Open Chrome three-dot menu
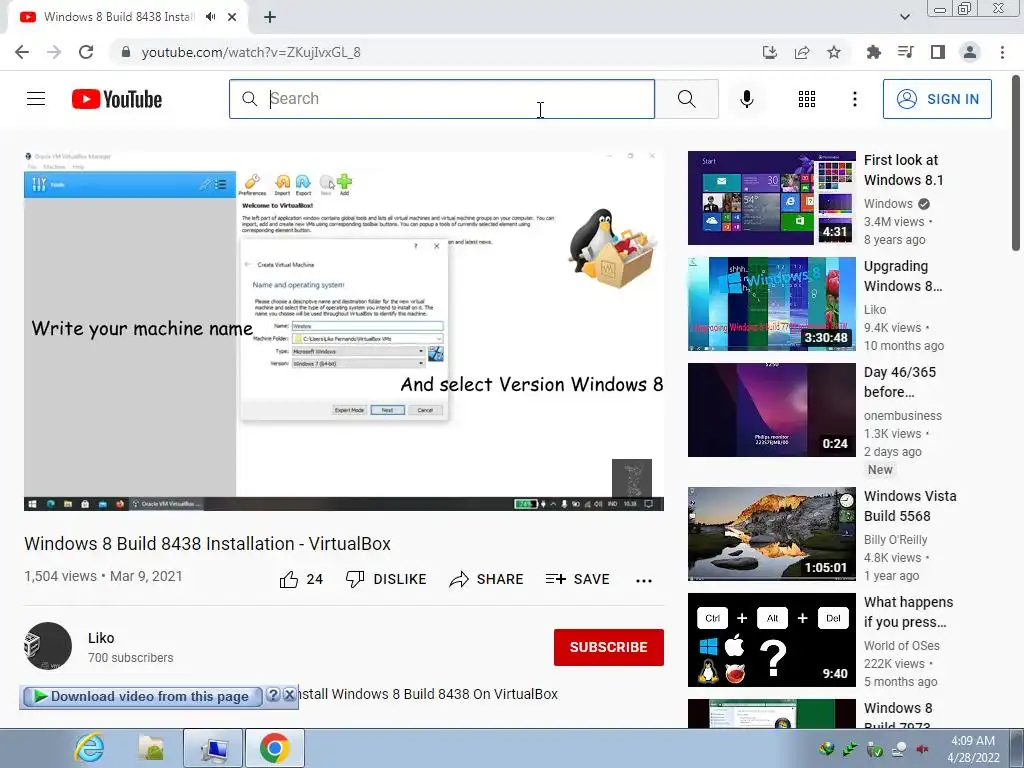The width and height of the screenshot is (1024, 768). 1002,52
